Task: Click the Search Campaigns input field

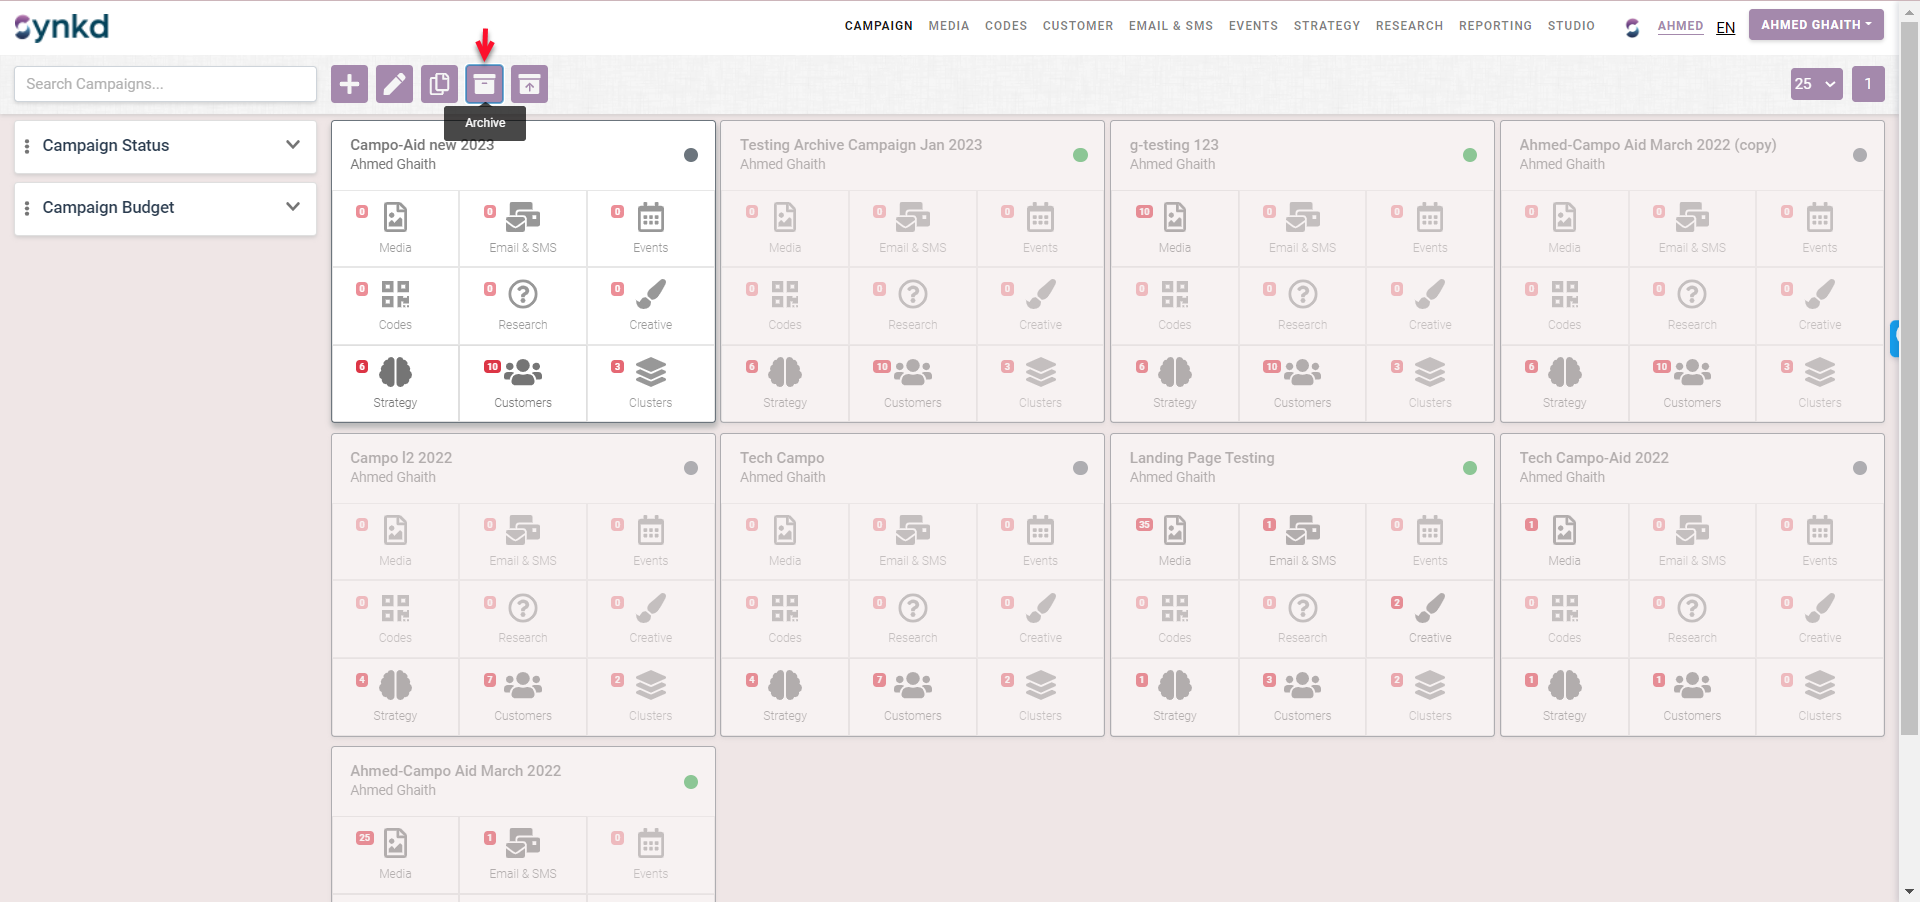Action: click(x=165, y=84)
